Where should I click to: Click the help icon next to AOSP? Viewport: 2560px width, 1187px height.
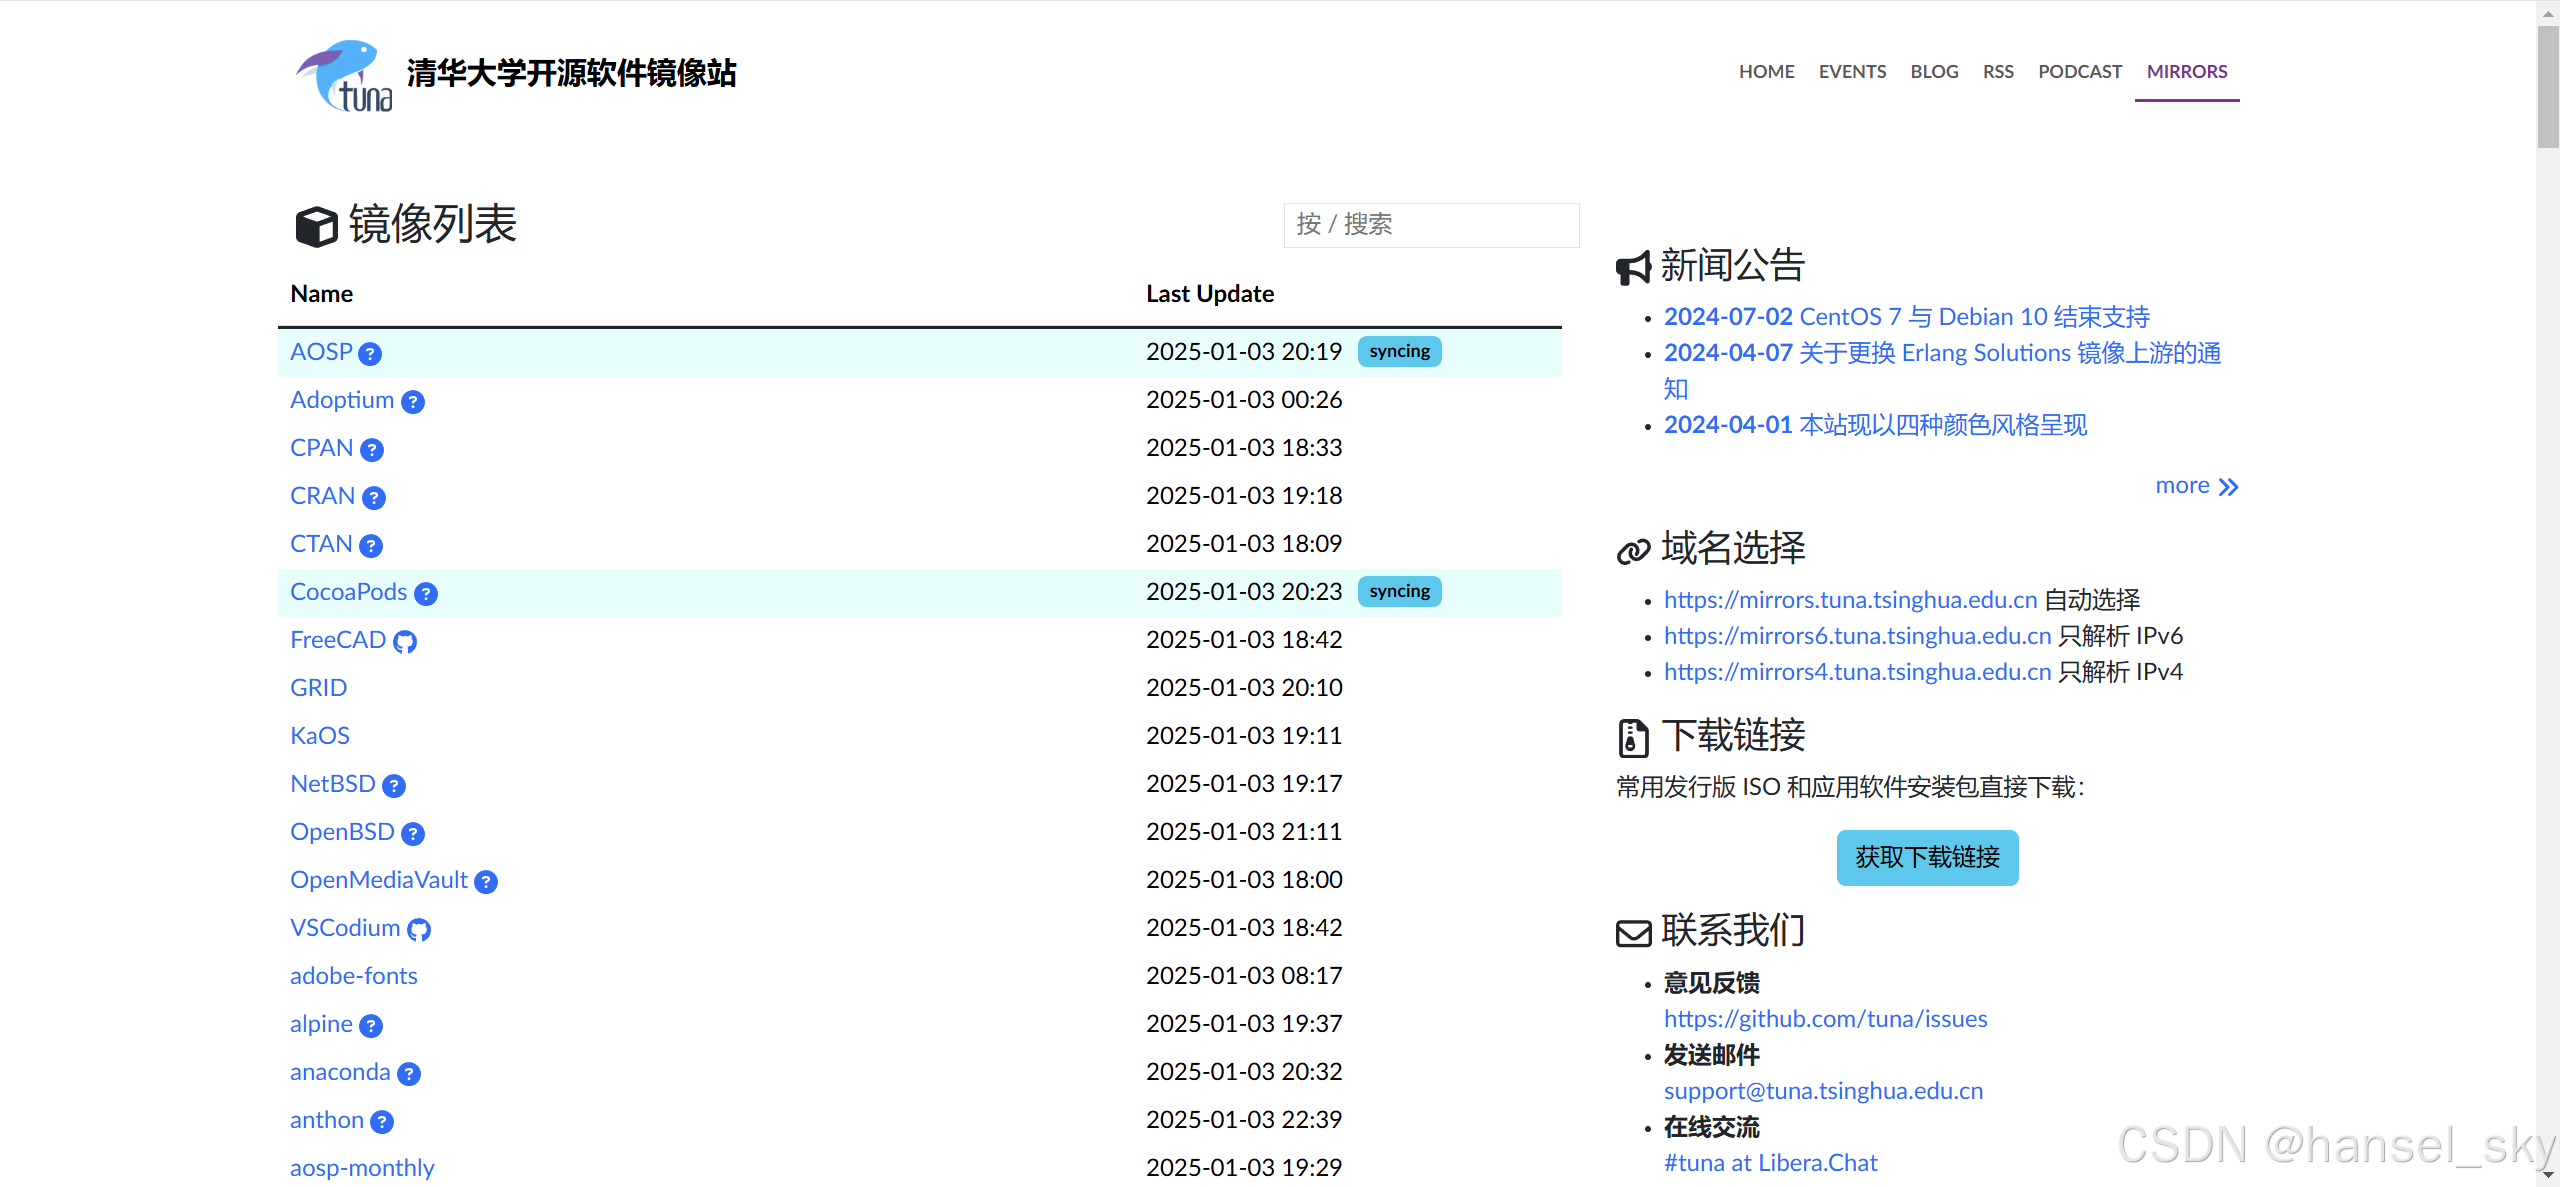click(x=370, y=354)
